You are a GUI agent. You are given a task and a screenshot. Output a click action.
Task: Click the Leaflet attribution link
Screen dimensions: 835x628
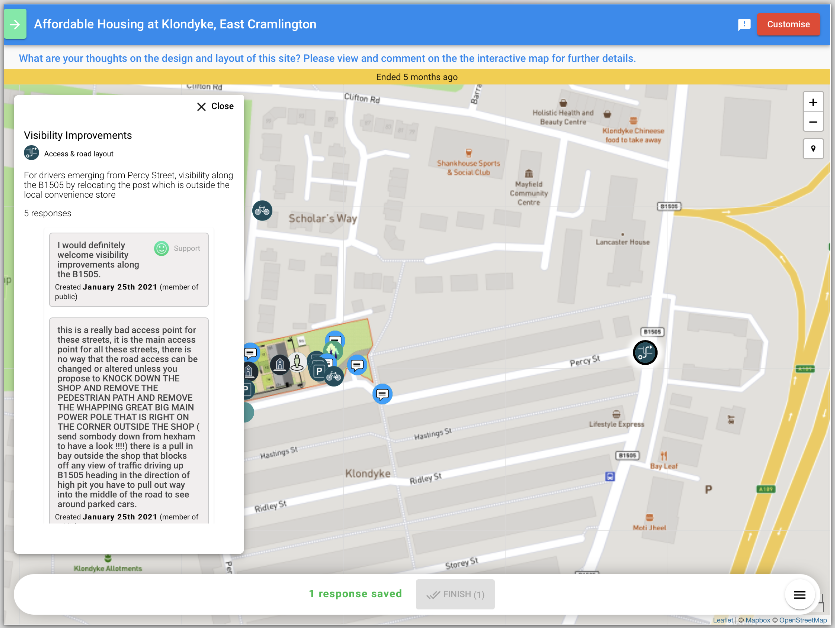click(x=722, y=621)
